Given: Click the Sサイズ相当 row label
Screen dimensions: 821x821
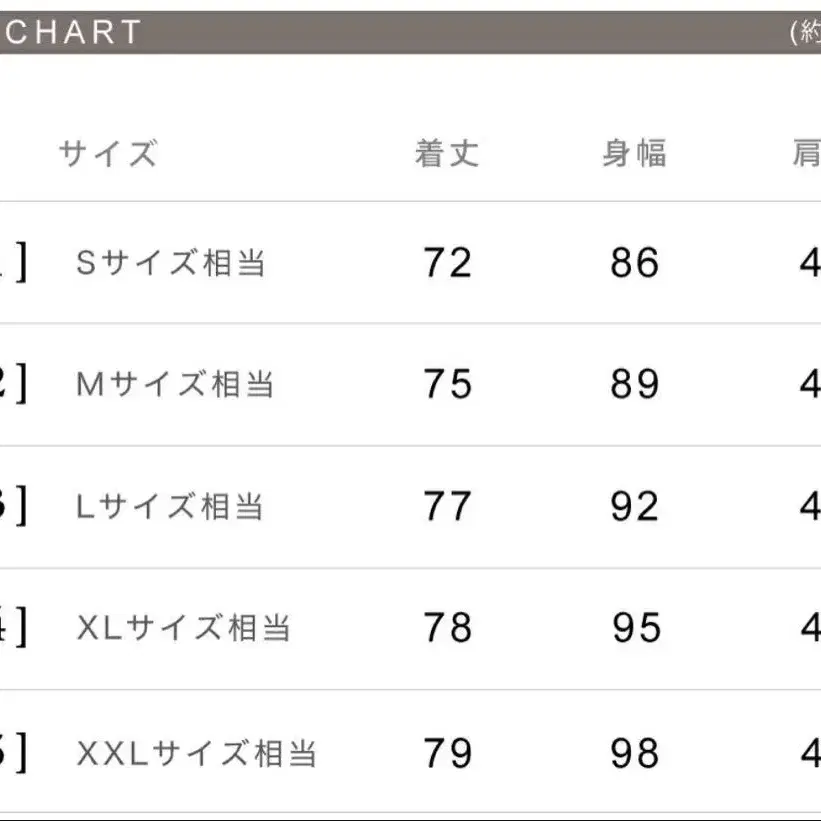Looking at the screenshot, I should pos(171,263).
